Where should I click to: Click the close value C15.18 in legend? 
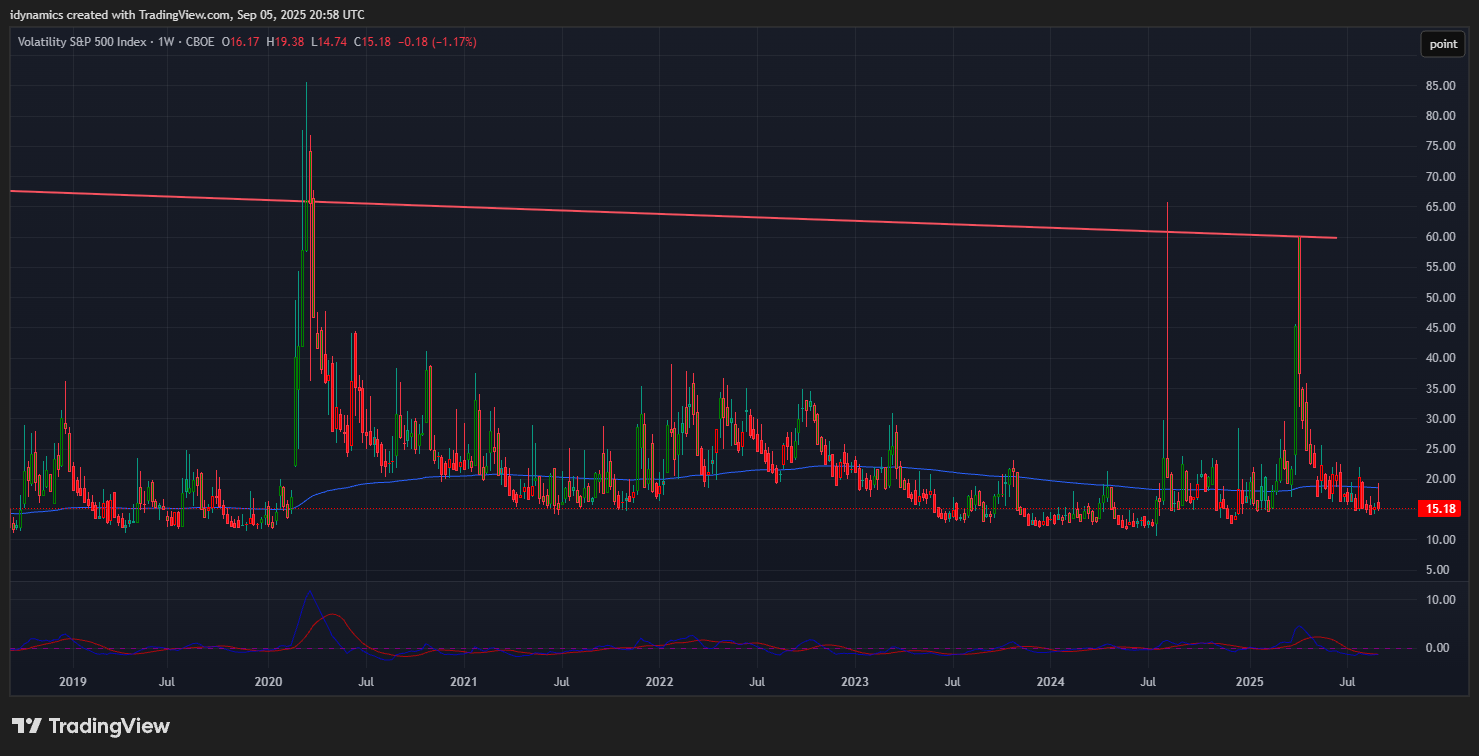[372, 42]
